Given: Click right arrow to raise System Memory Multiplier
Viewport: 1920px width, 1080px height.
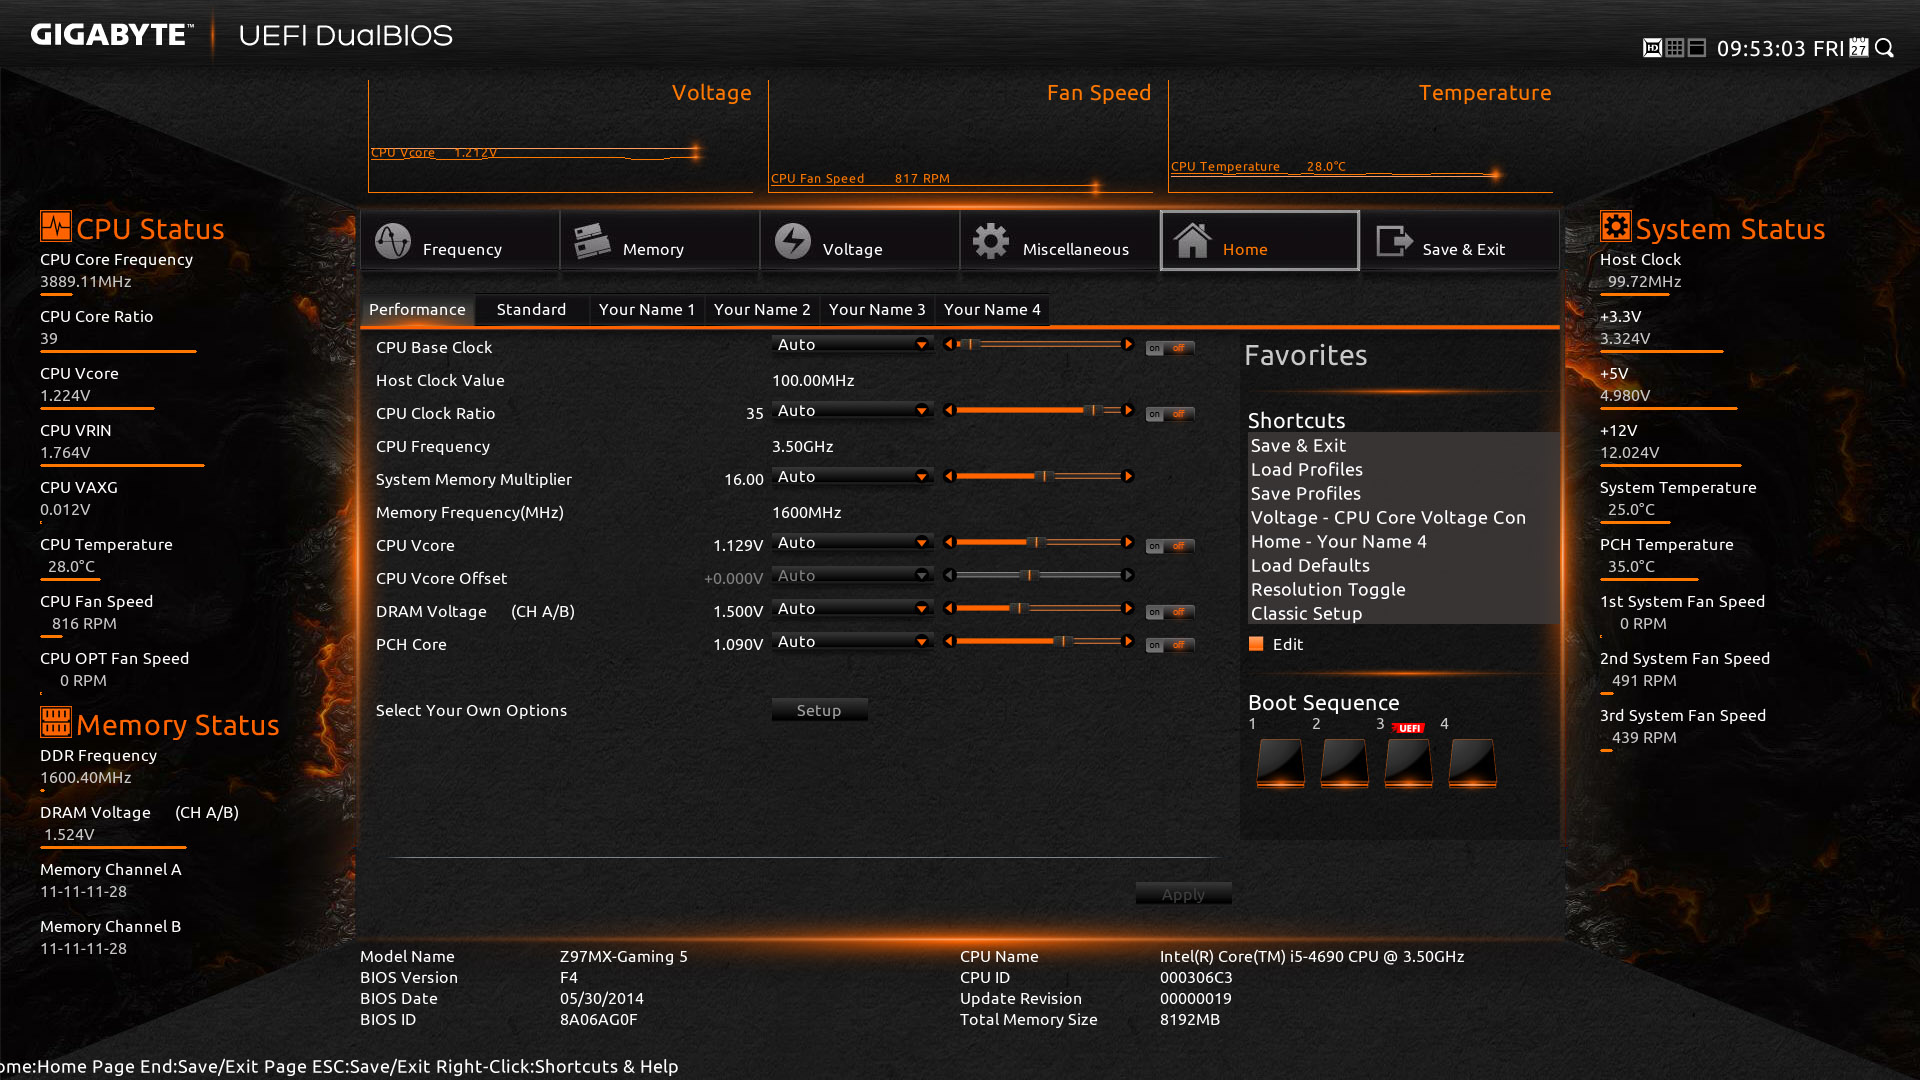Looking at the screenshot, I should coord(1128,476).
